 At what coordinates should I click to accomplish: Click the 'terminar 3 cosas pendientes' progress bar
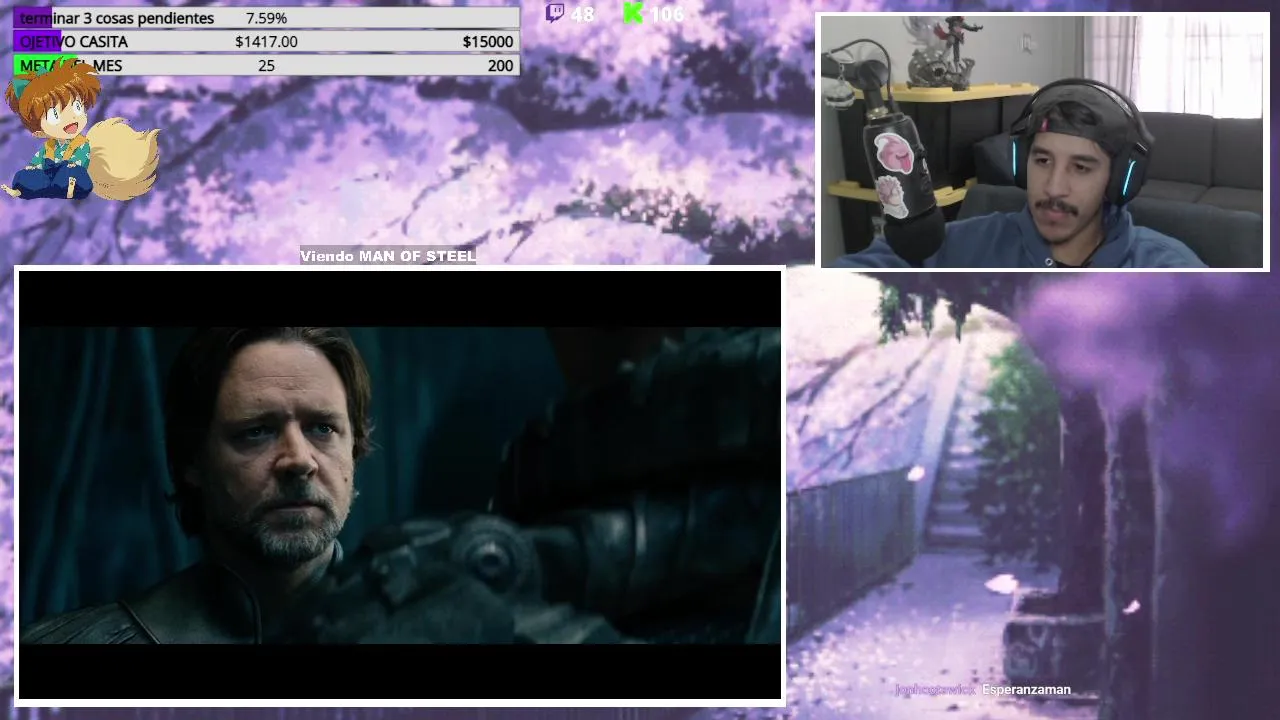(x=266, y=18)
